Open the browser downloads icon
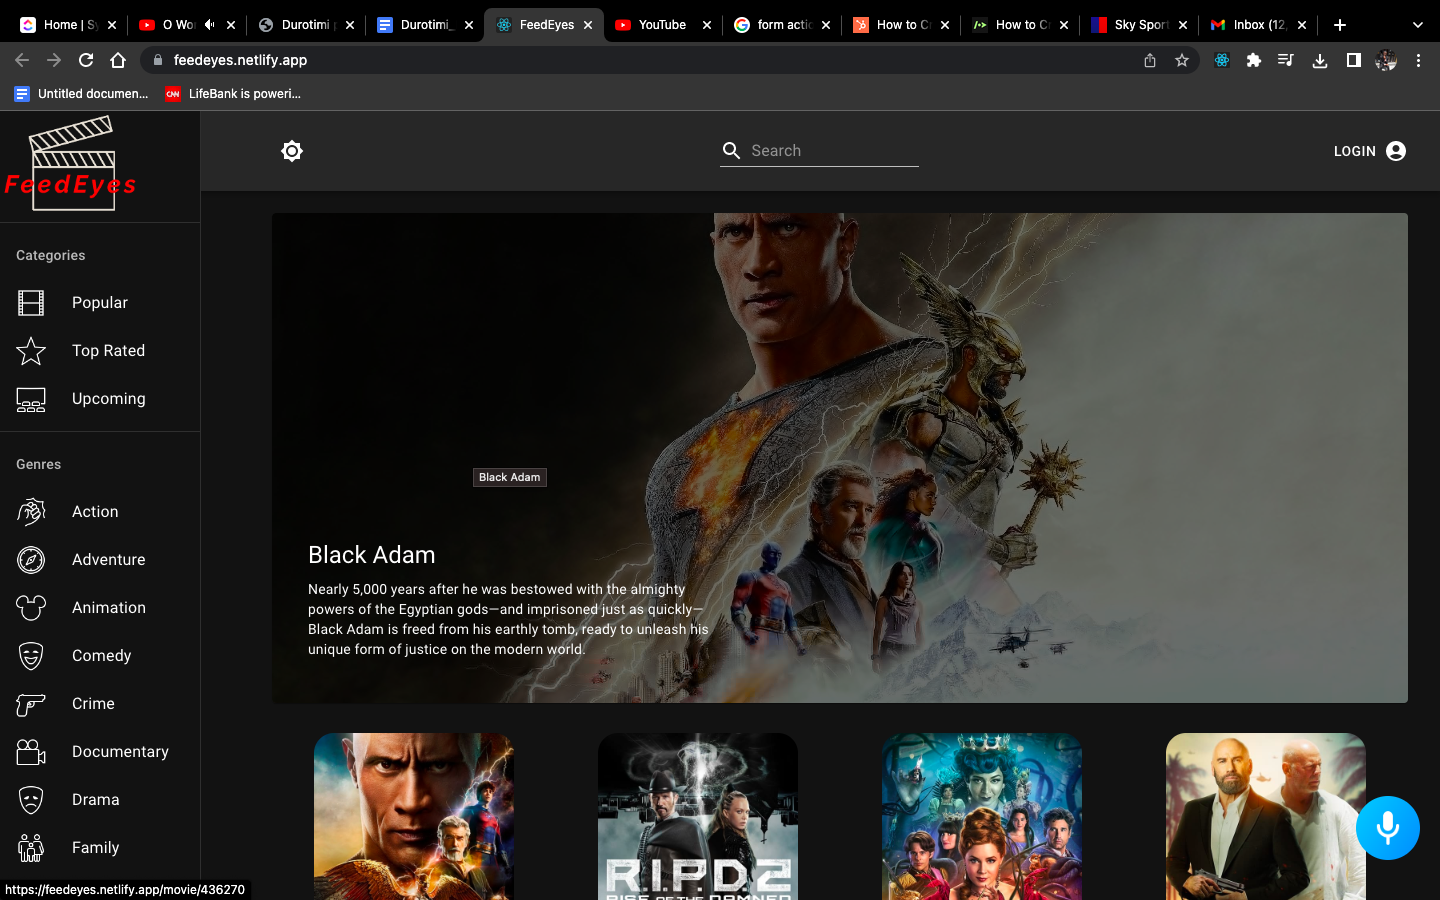This screenshot has width=1440, height=900. (x=1320, y=60)
